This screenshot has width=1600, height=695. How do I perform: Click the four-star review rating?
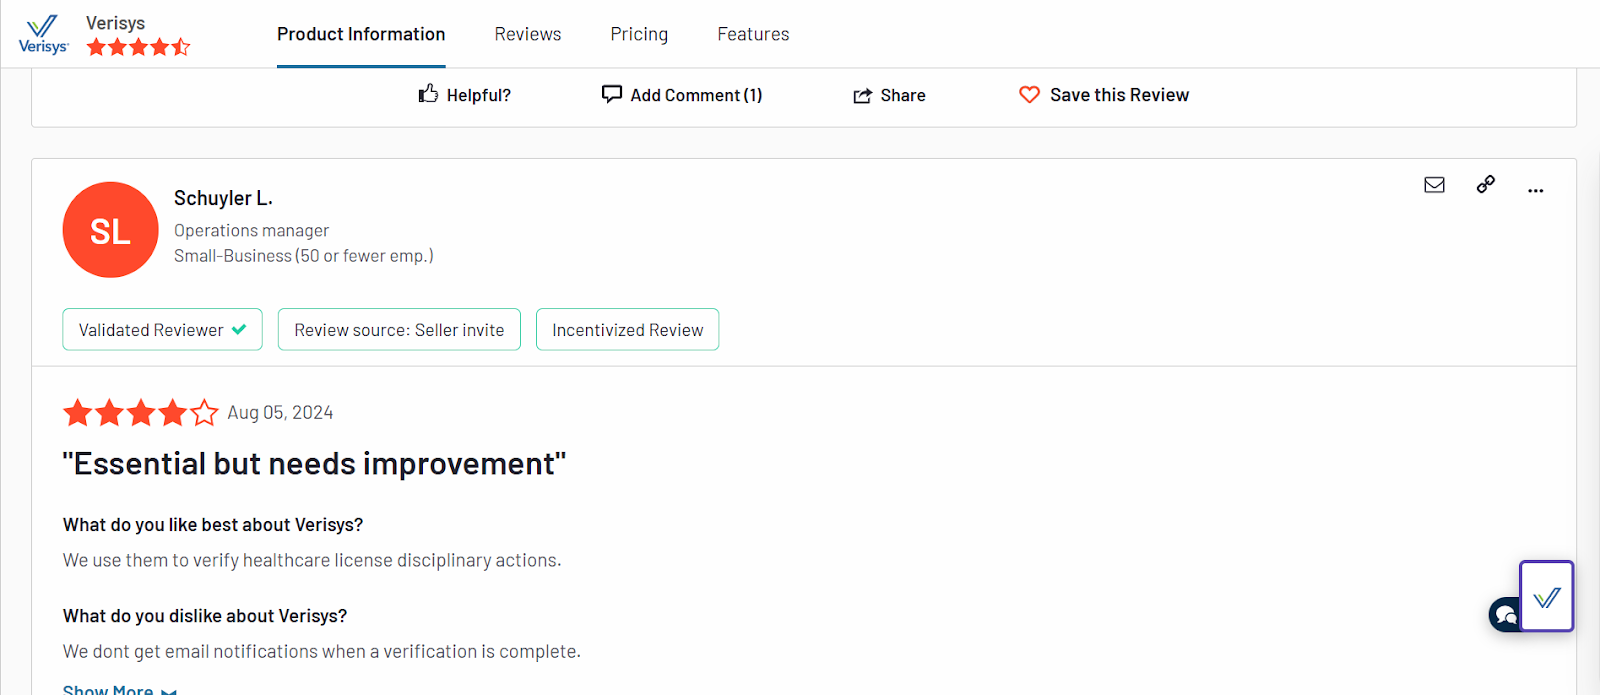click(x=140, y=412)
